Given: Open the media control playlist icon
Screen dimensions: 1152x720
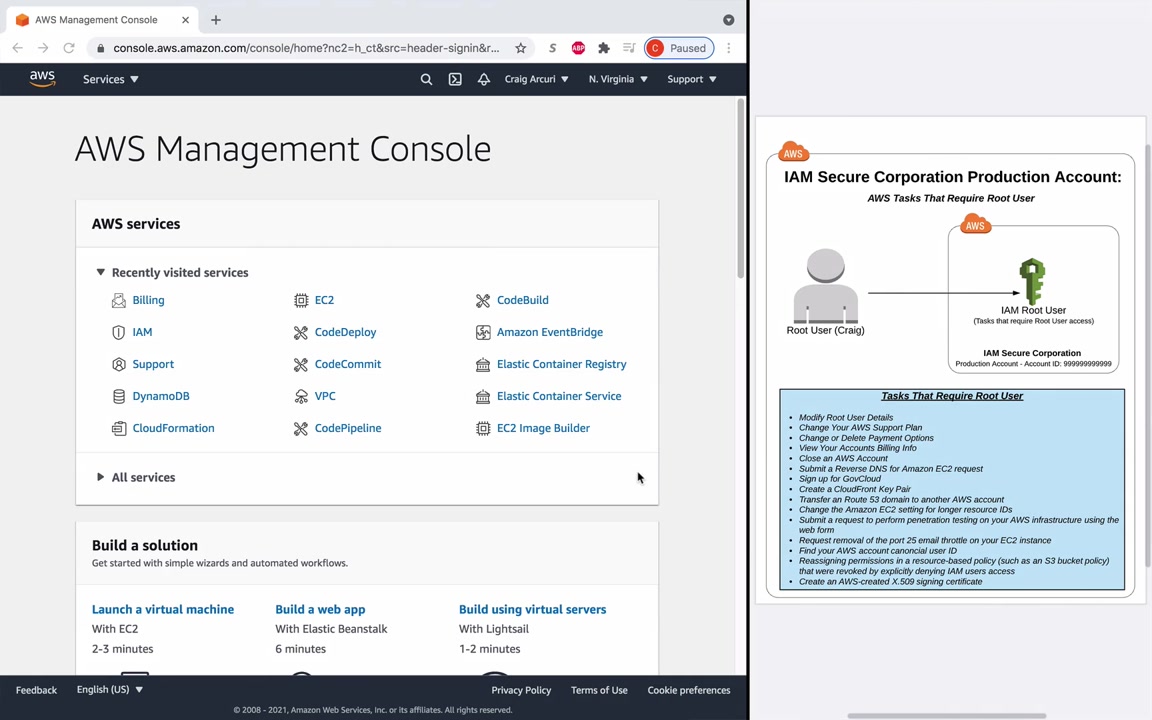Looking at the screenshot, I should (x=629, y=48).
